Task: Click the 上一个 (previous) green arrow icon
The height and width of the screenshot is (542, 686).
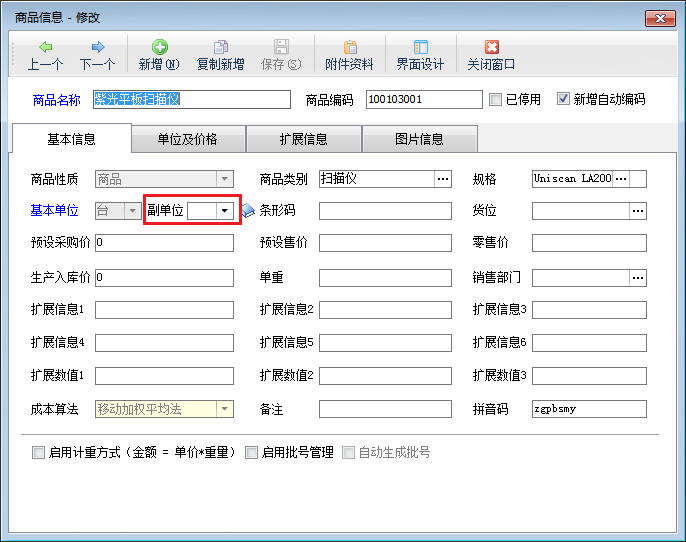Action: pos(46,48)
